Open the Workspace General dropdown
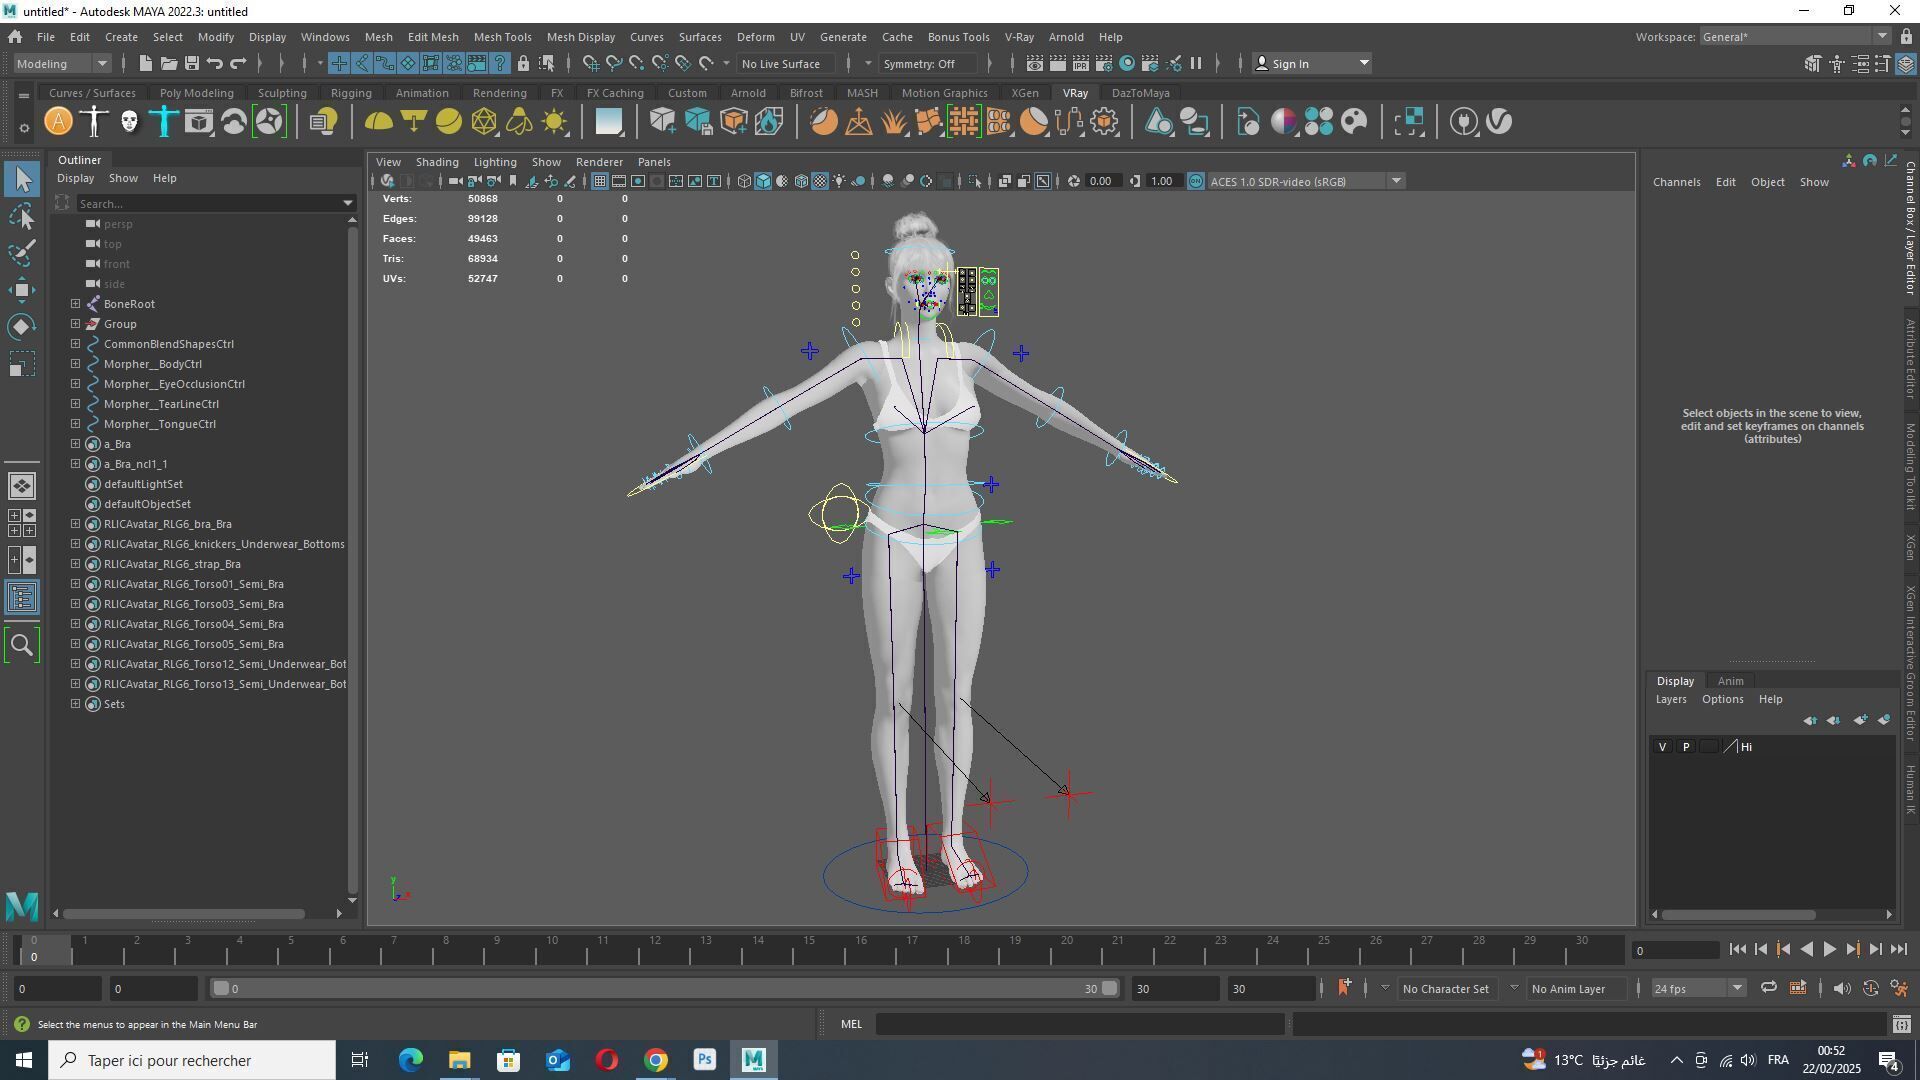This screenshot has height=1080, width=1920. 1795,37
